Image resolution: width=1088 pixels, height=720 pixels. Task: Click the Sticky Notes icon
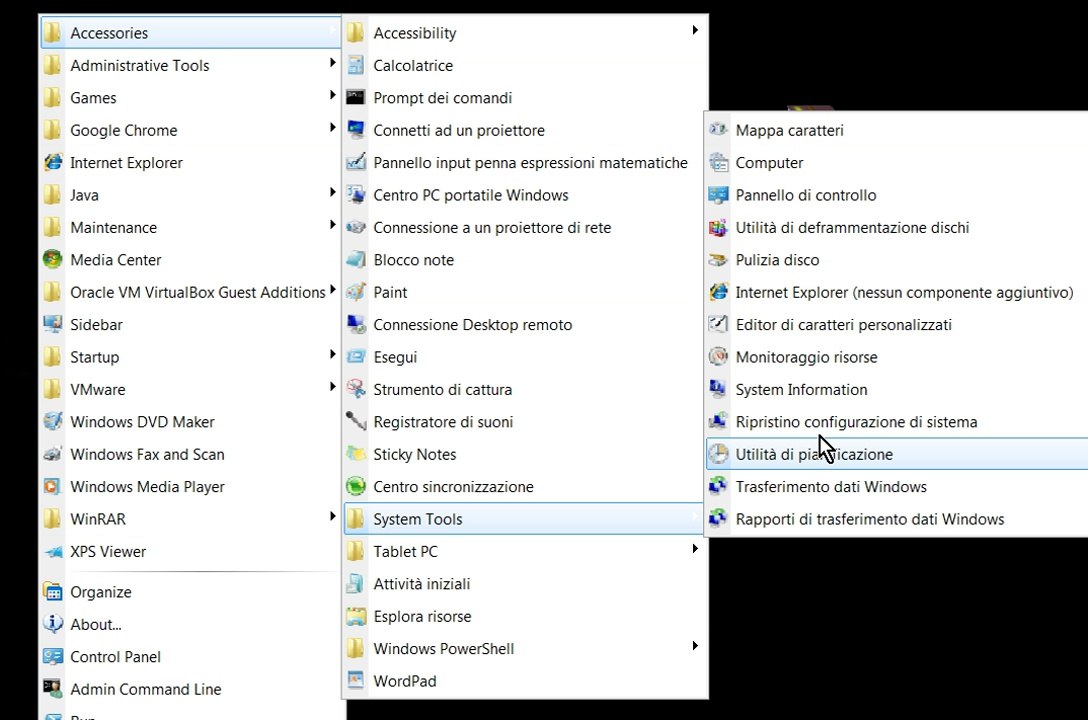355,454
